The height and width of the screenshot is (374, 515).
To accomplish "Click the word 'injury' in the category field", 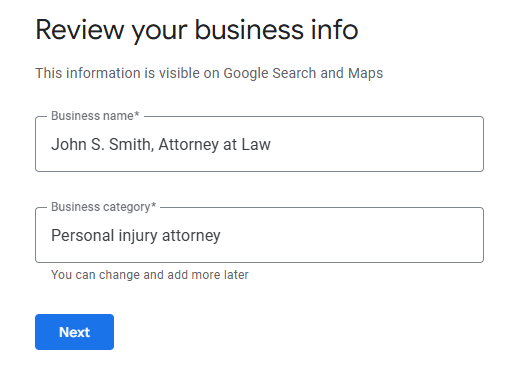I will pos(138,236).
